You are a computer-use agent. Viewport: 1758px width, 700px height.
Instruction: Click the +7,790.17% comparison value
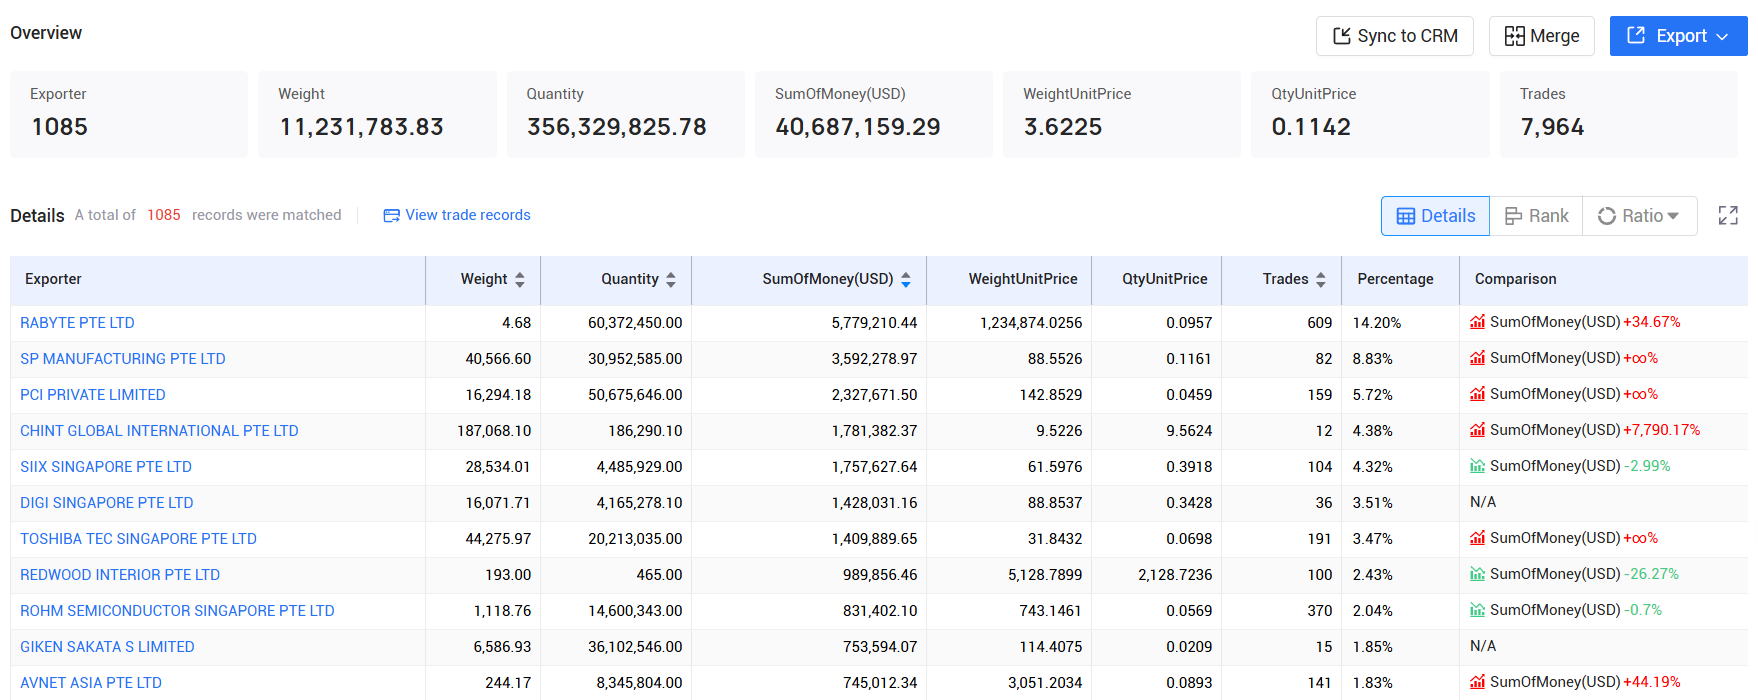coord(1661,430)
